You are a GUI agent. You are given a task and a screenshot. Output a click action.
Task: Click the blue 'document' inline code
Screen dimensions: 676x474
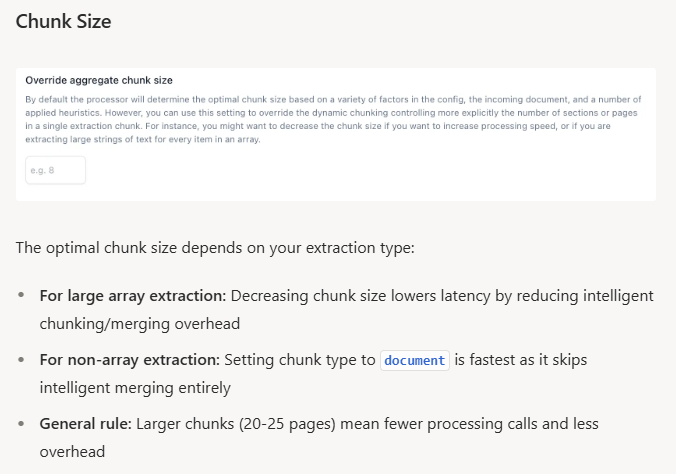pos(415,360)
